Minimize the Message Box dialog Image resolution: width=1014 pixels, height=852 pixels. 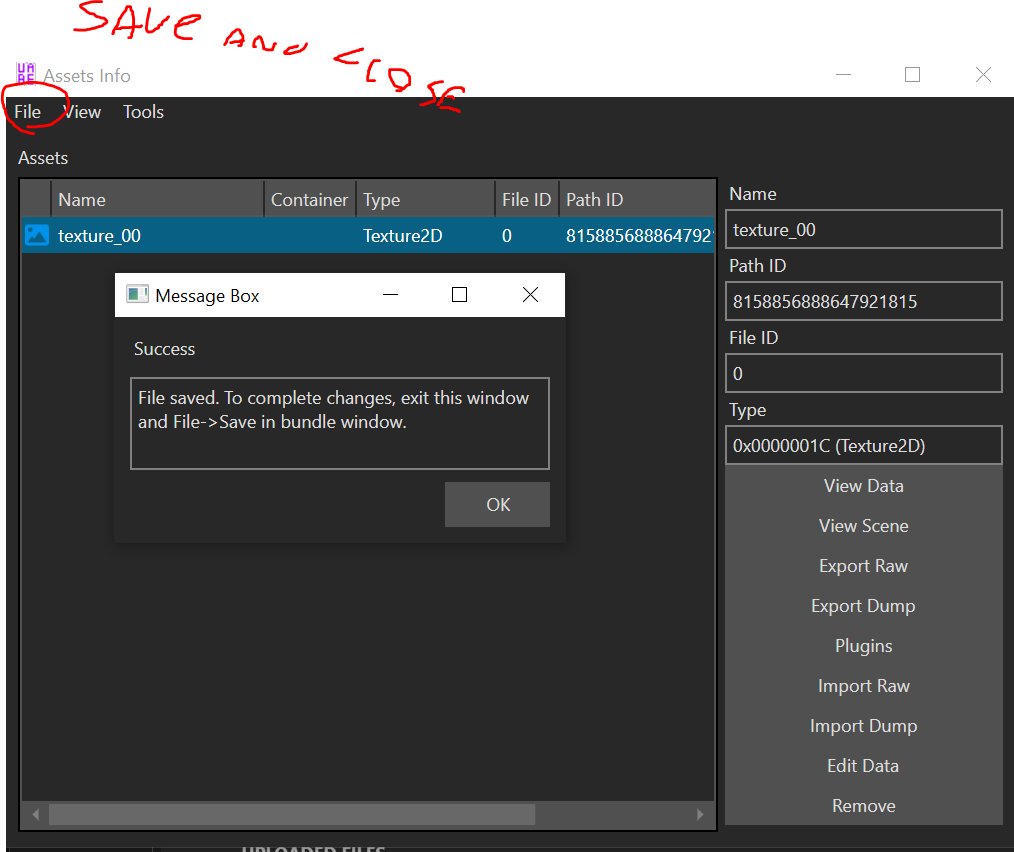coord(390,295)
